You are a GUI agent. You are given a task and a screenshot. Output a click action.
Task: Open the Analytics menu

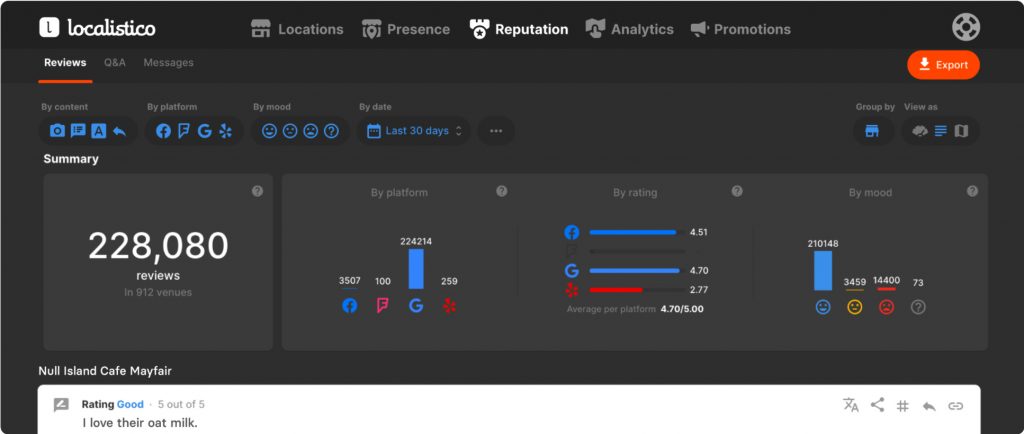(629, 29)
